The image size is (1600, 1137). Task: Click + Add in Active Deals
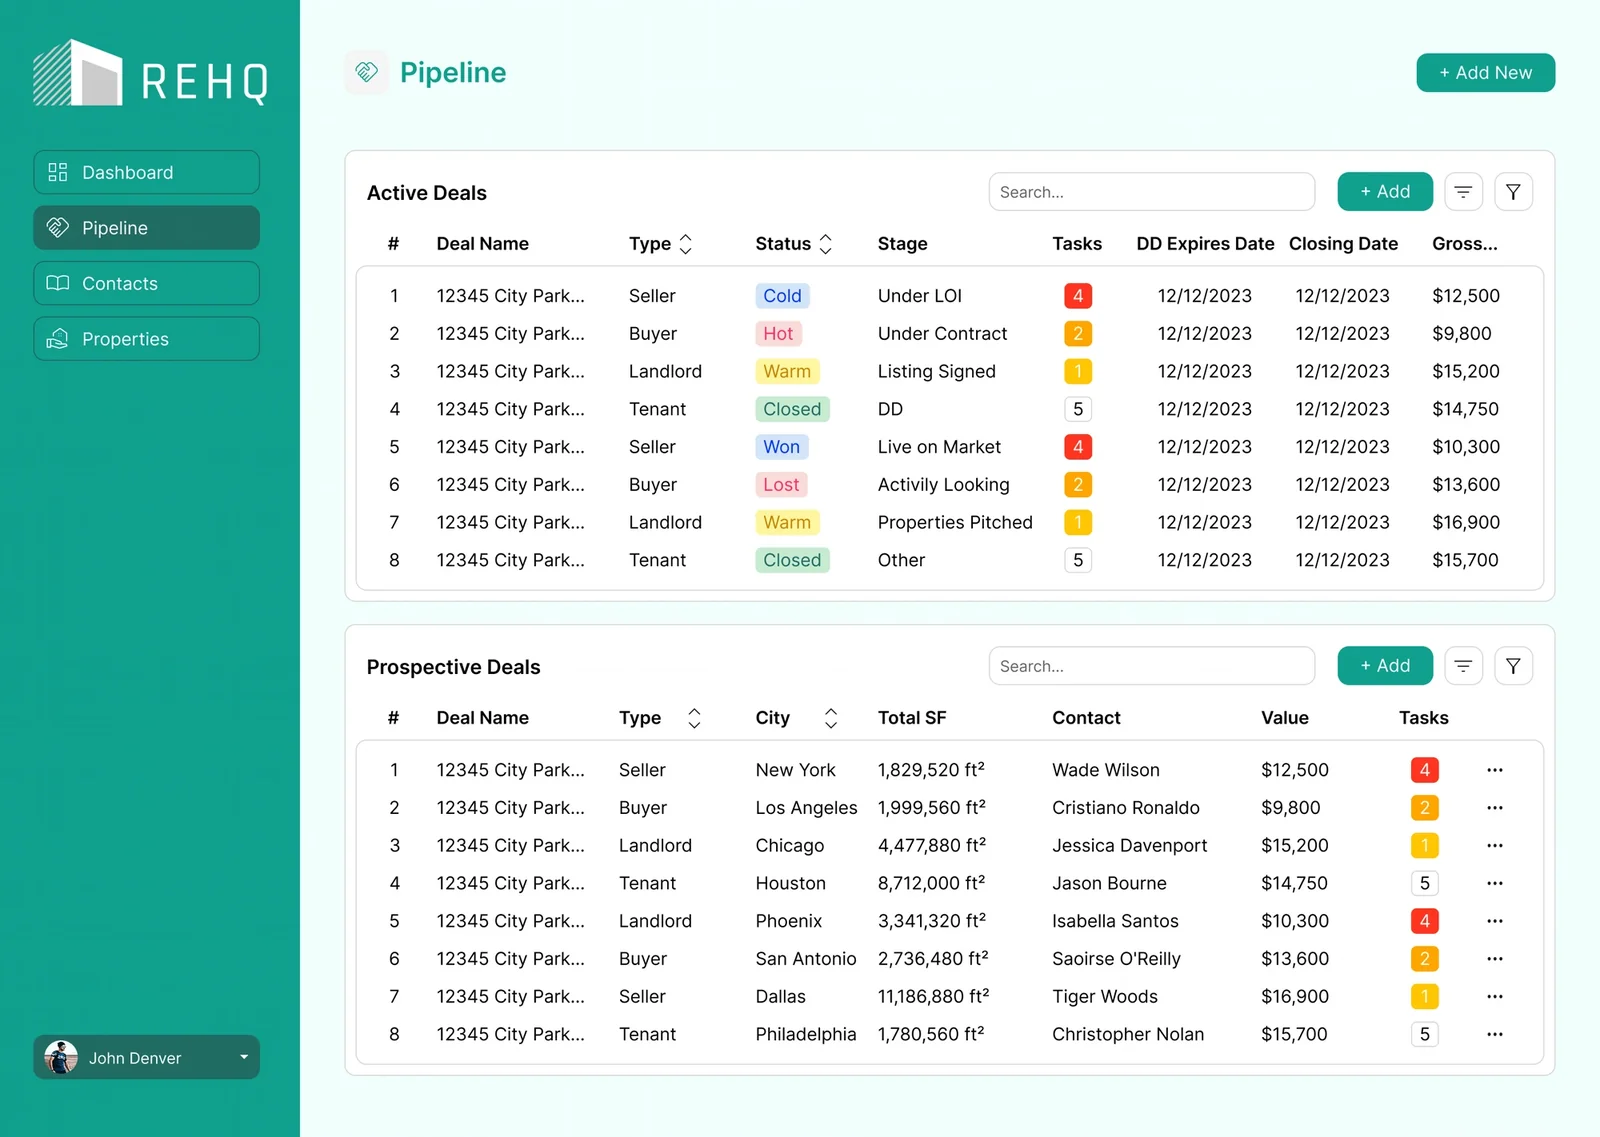[1385, 192]
